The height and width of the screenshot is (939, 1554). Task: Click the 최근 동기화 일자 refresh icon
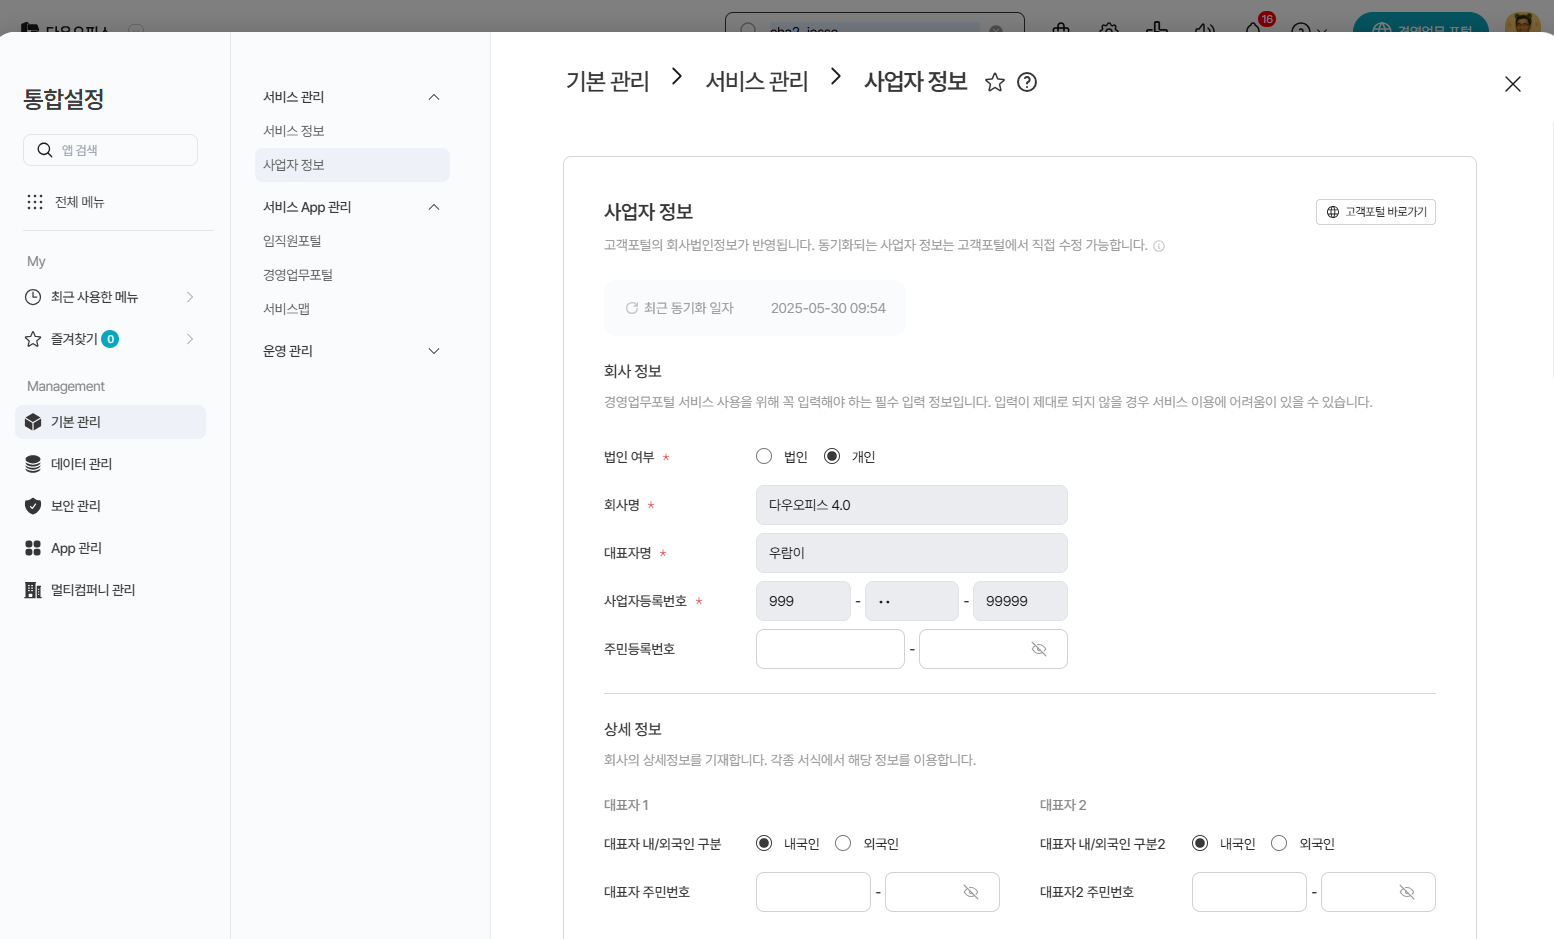point(632,308)
